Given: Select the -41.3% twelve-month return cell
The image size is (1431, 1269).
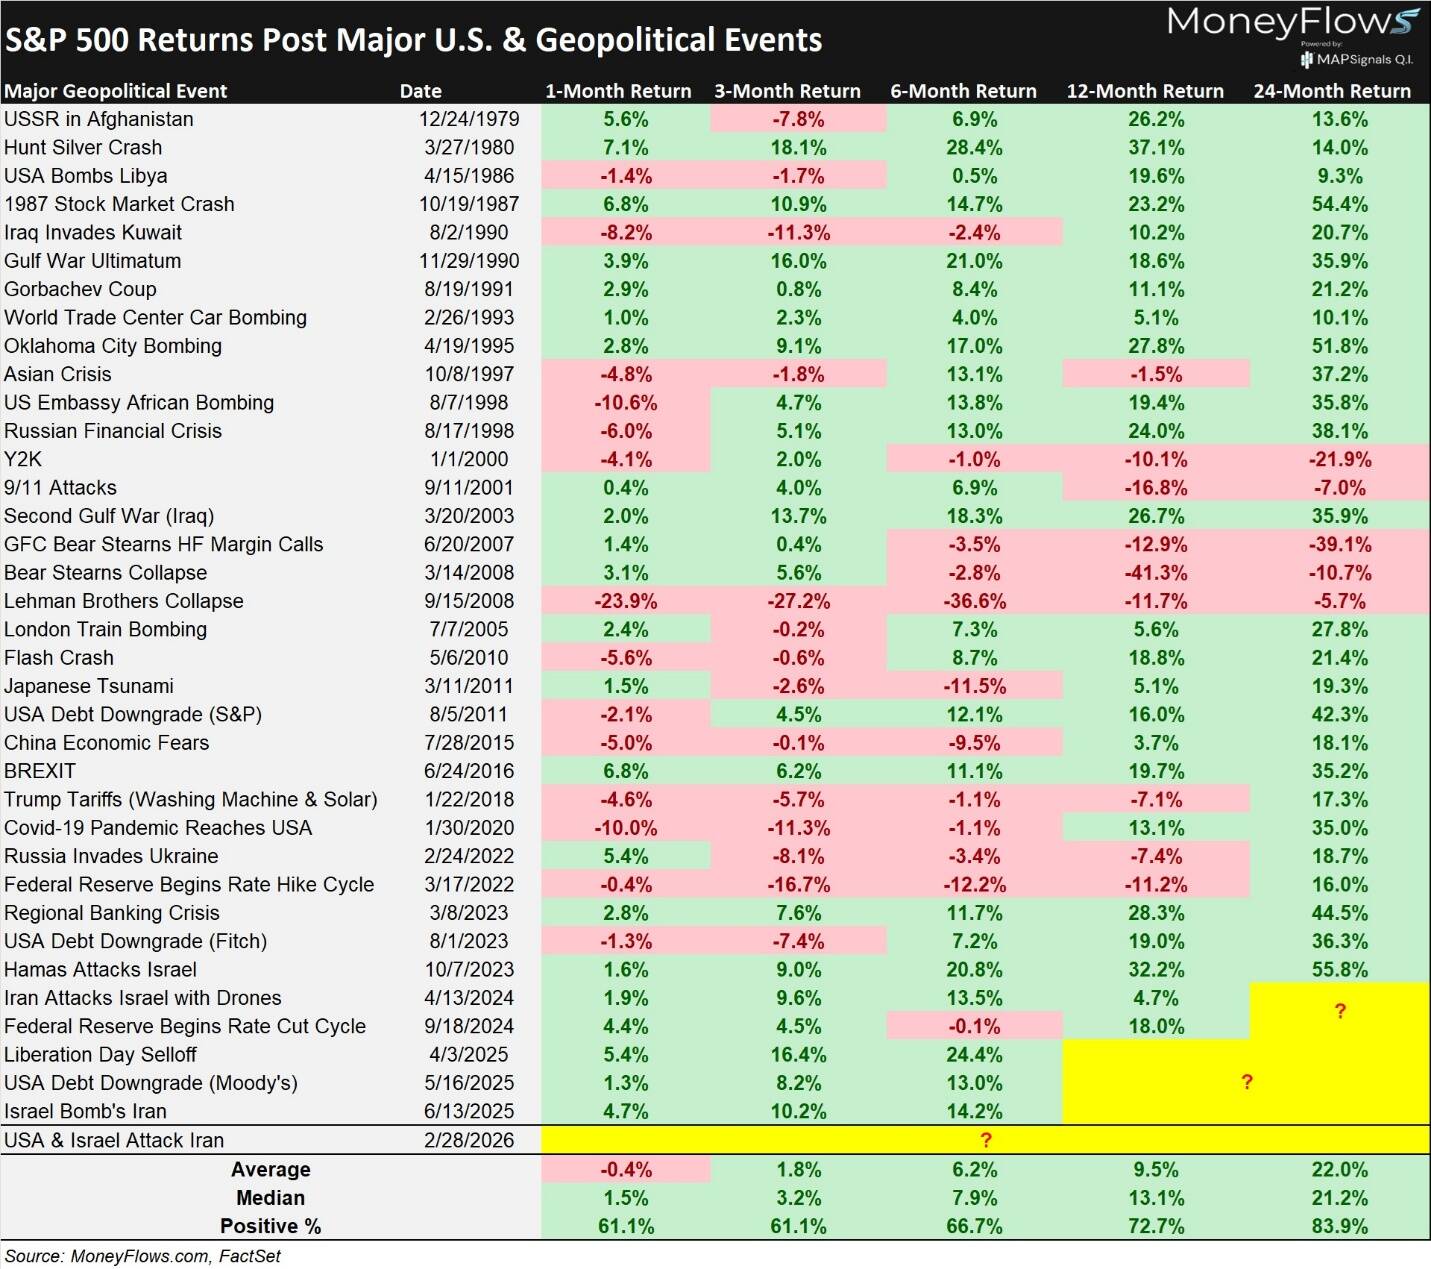Looking at the screenshot, I should [1156, 573].
